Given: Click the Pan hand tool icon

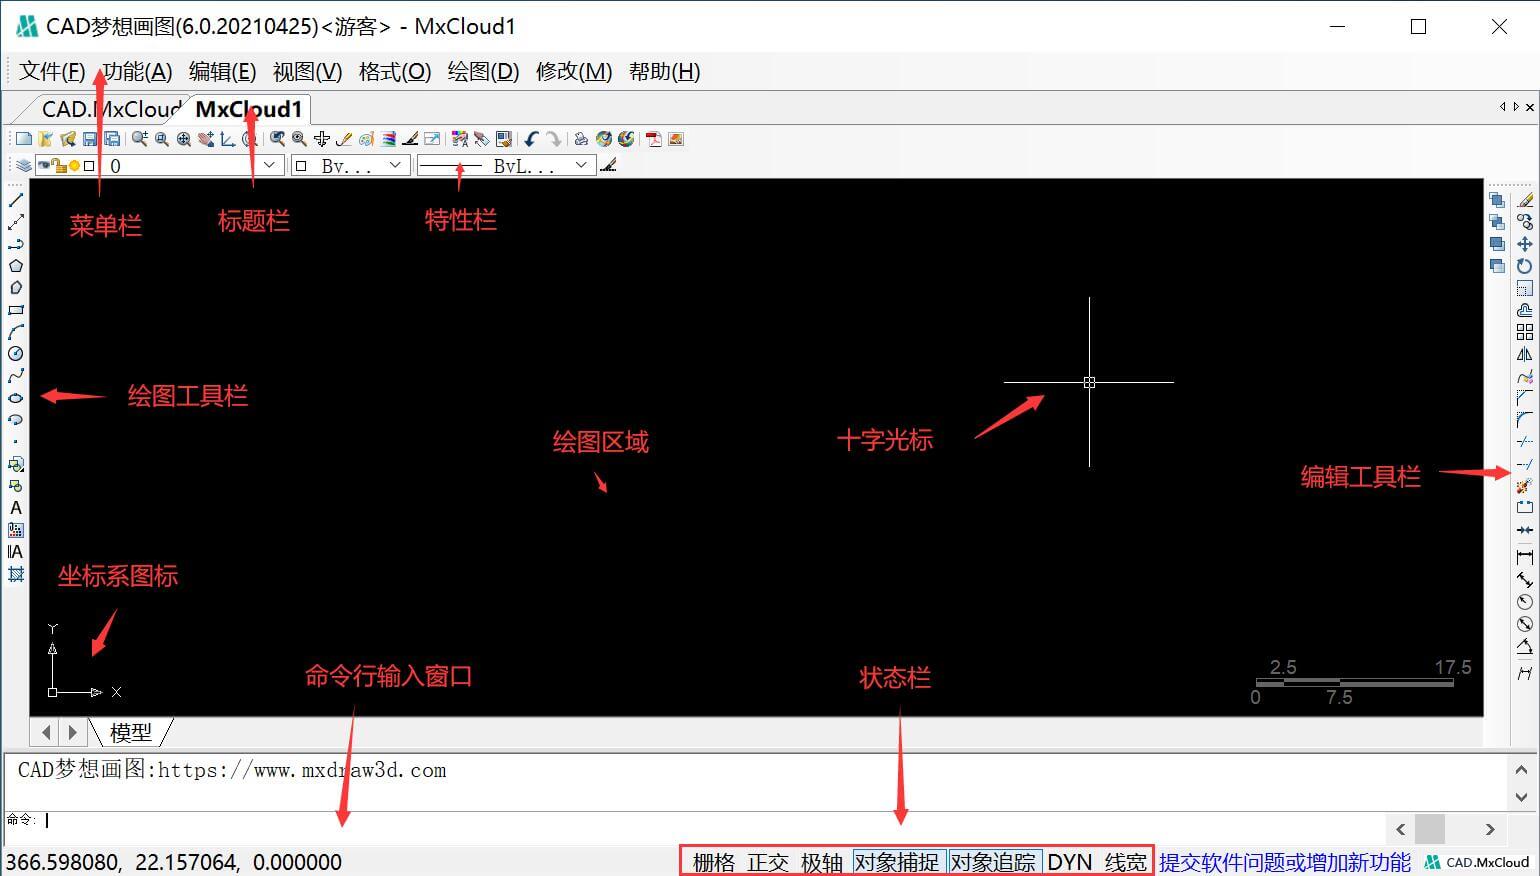Looking at the screenshot, I should [206, 139].
